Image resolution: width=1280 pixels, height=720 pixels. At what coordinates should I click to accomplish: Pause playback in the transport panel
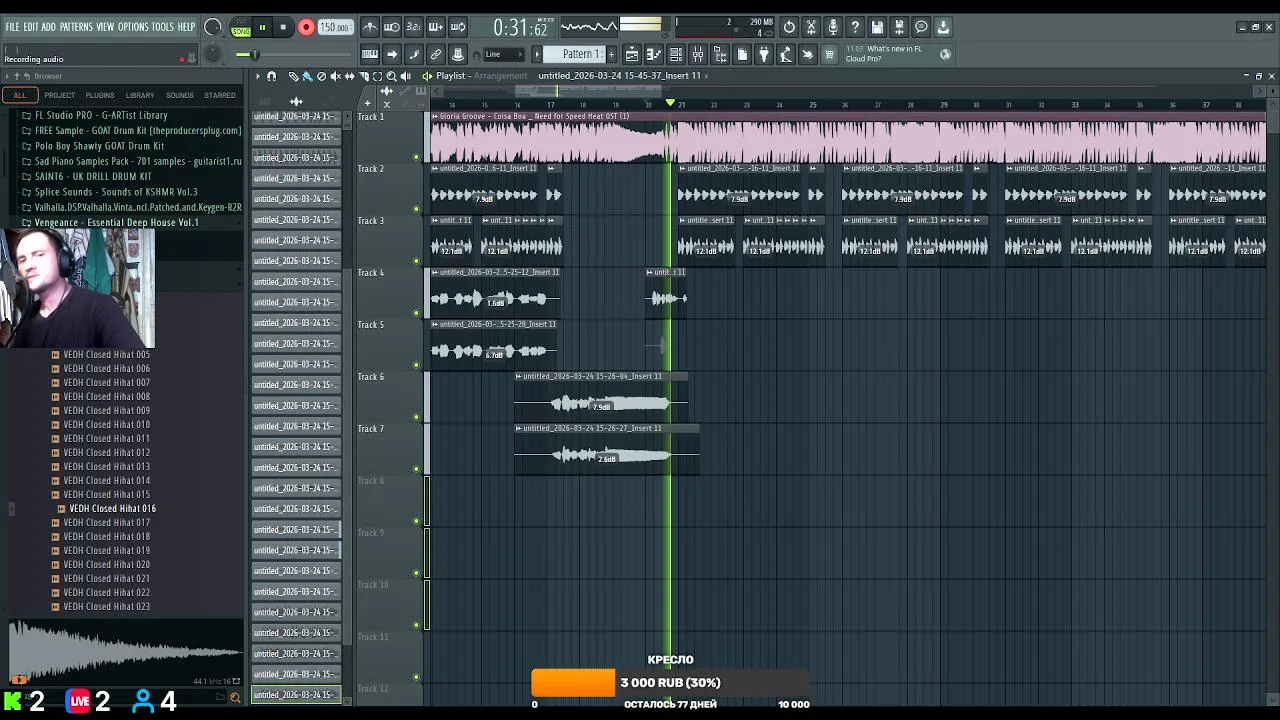[262, 27]
